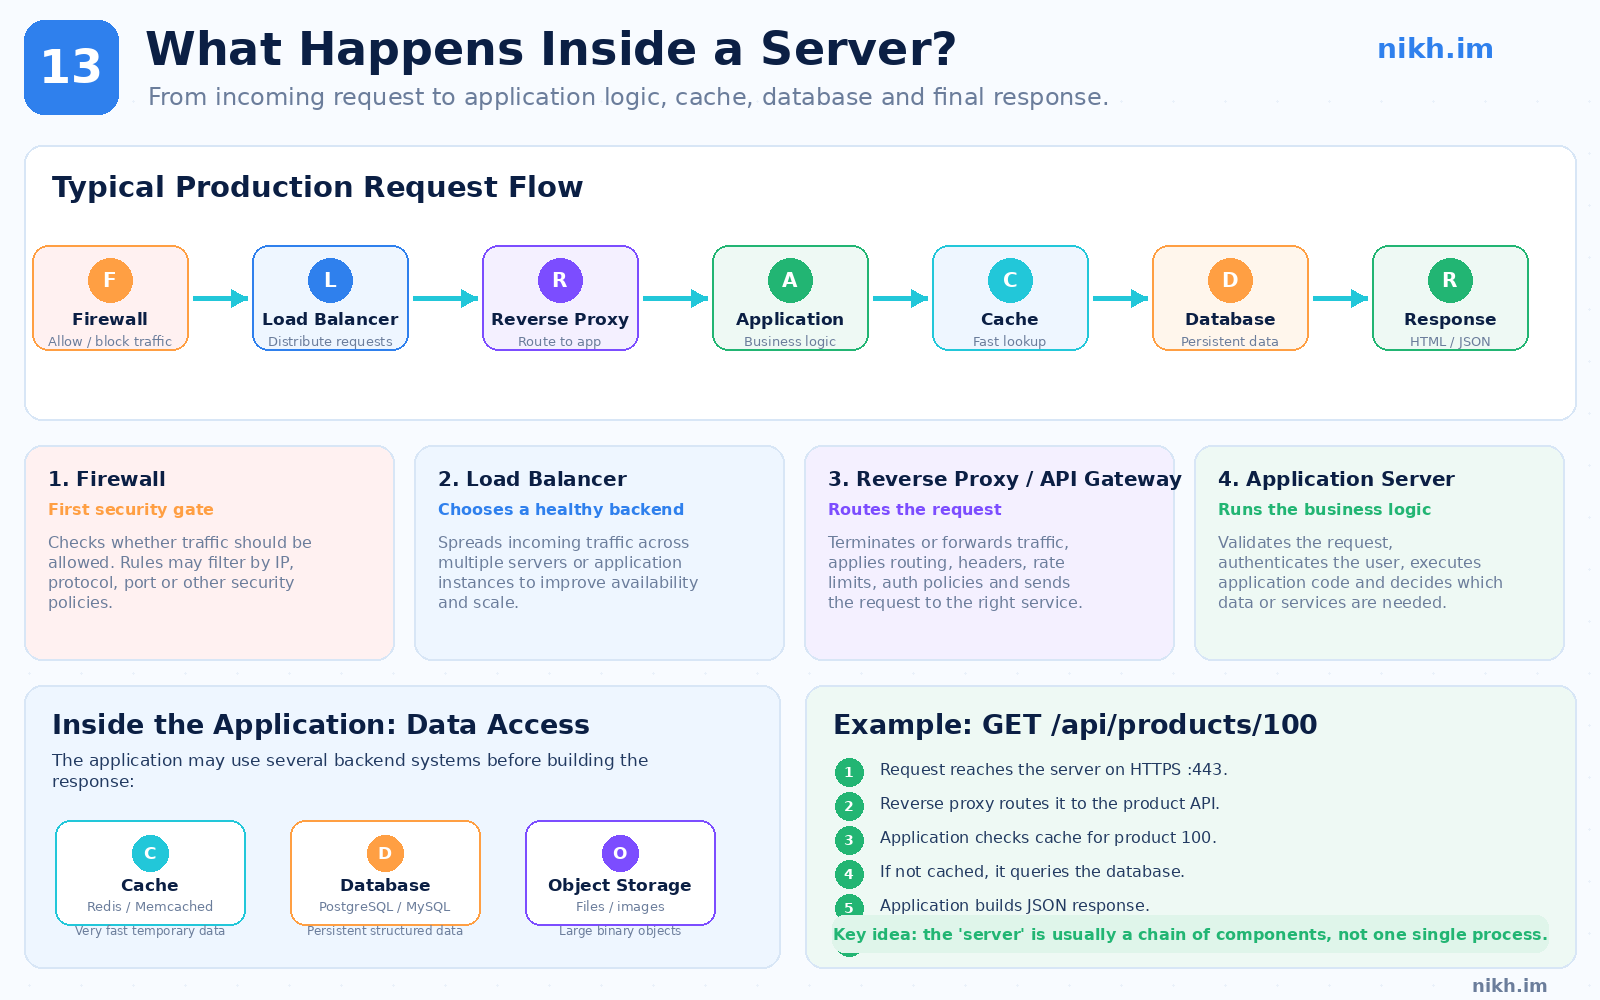Click 'Redis / Memcached' label
The width and height of the screenshot is (1600, 1000).
[x=150, y=906]
